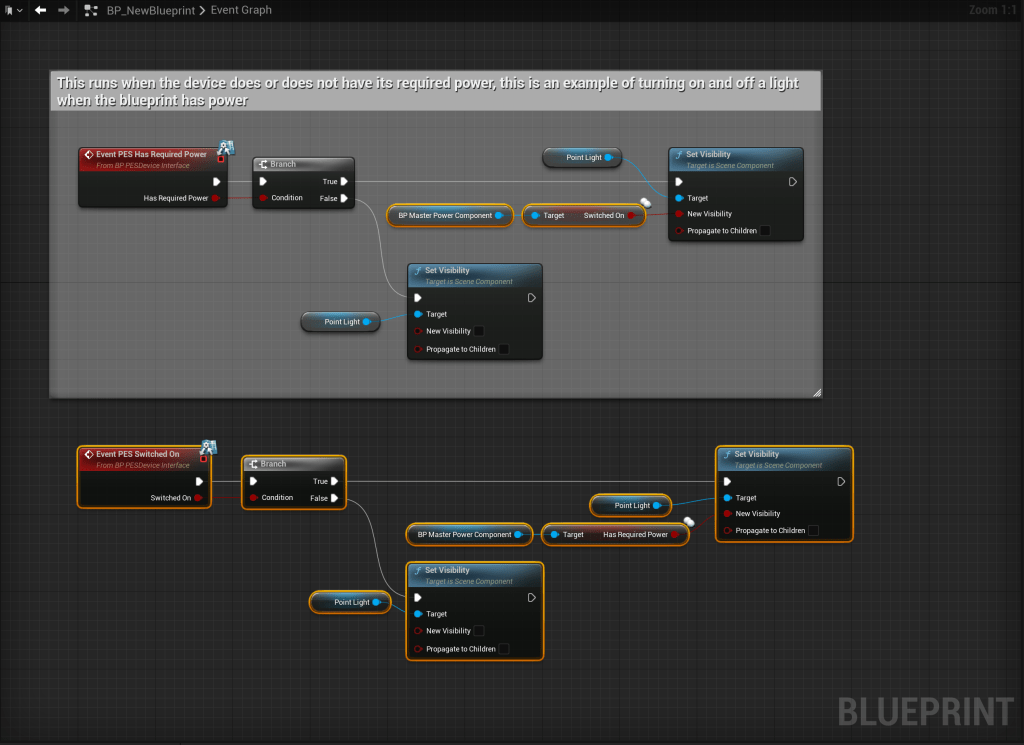The height and width of the screenshot is (745, 1024).
Task: Click the exec input pin of the comment box False-branch Set Visibility
Action: 418,298
